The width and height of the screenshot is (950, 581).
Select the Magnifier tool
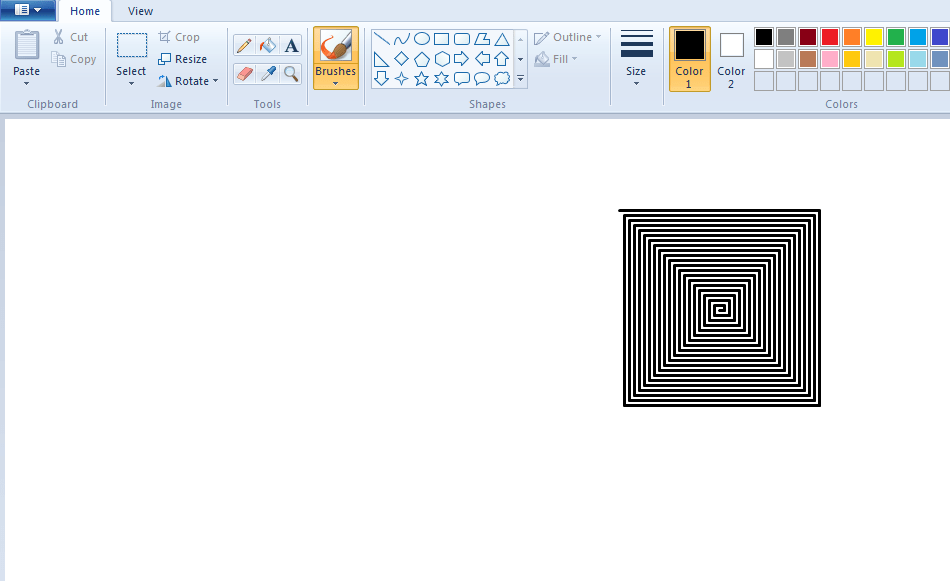click(x=290, y=73)
